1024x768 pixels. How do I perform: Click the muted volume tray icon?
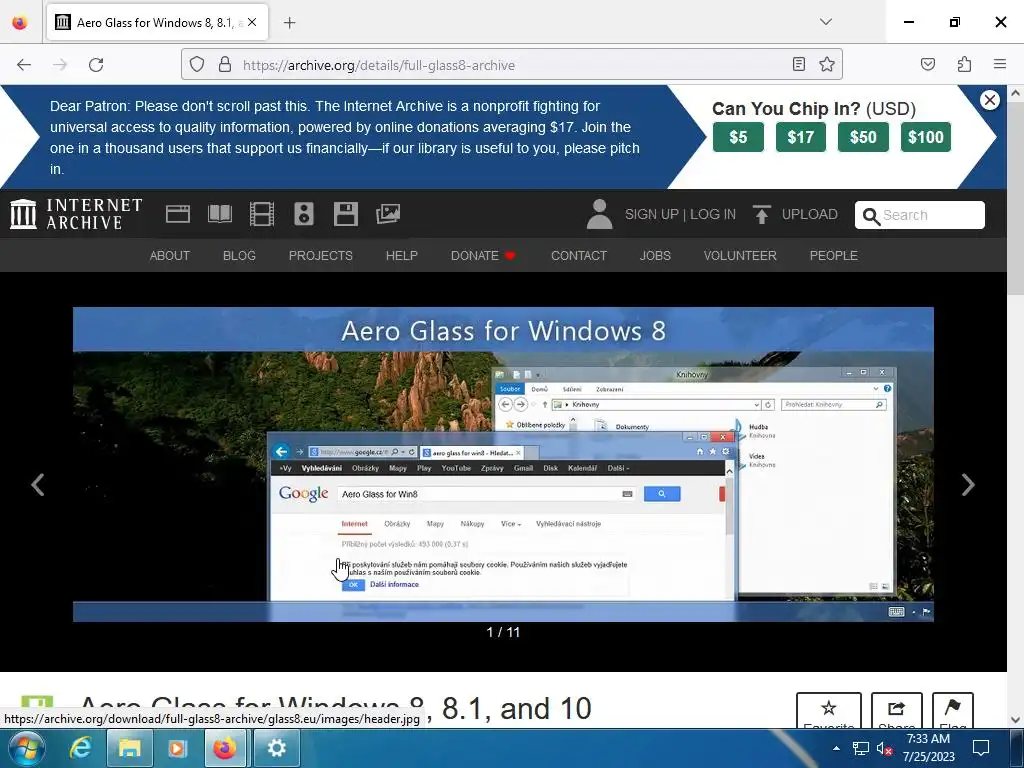pos(884,748)
